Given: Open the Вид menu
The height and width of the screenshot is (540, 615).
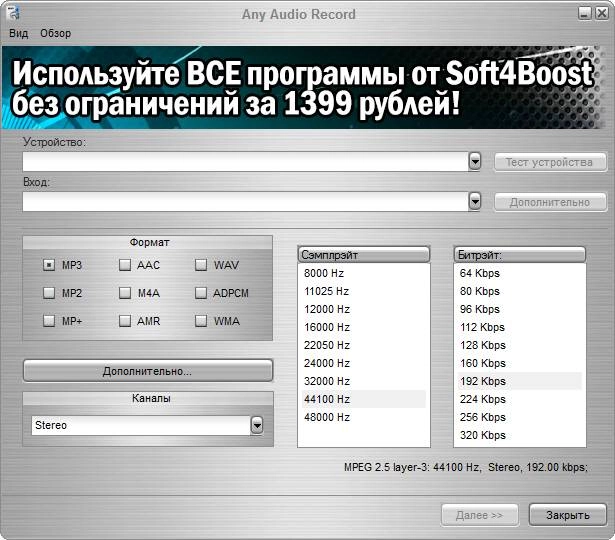Looking at the screenshot, I should click(x=18, y=33).
